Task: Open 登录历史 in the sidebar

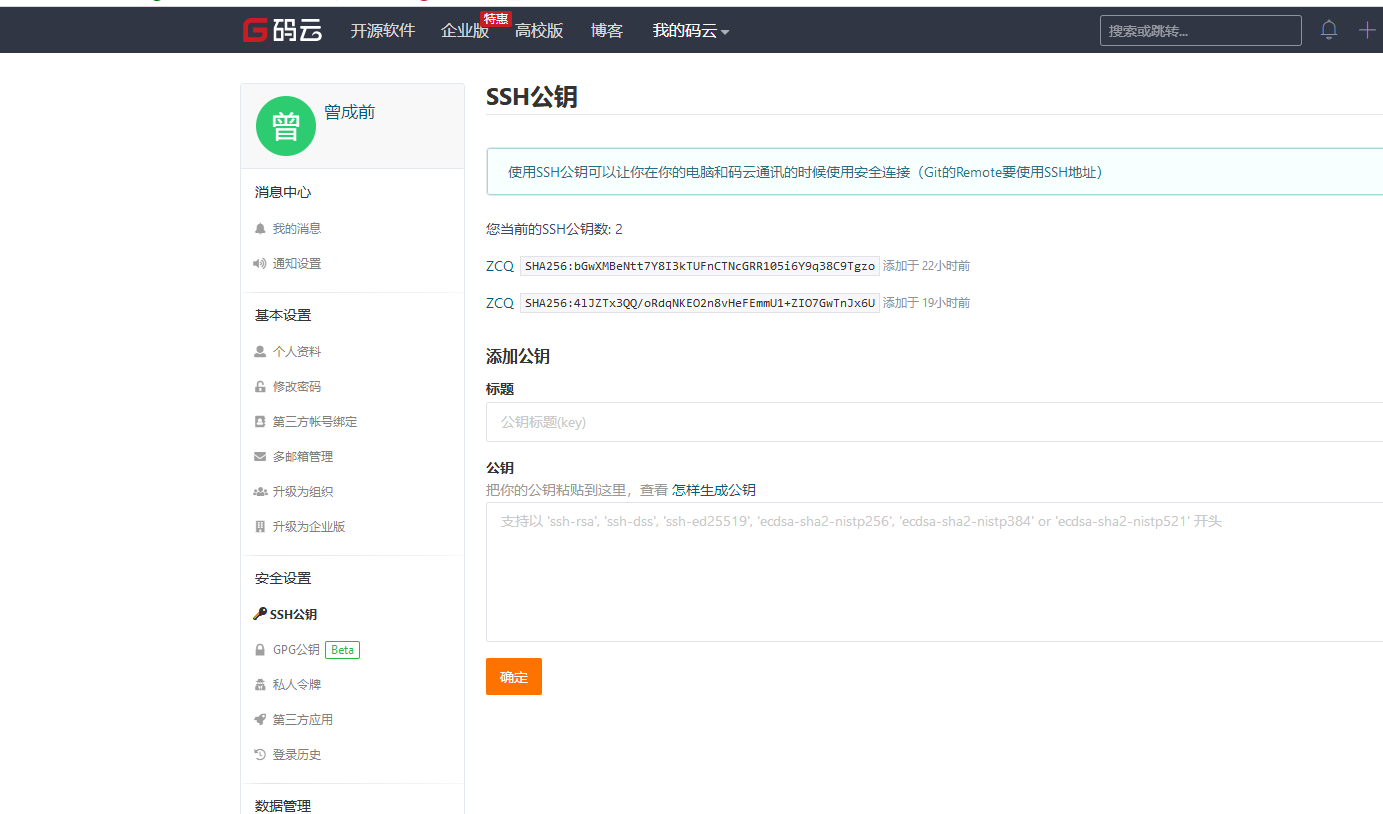Action: [297, 755]
